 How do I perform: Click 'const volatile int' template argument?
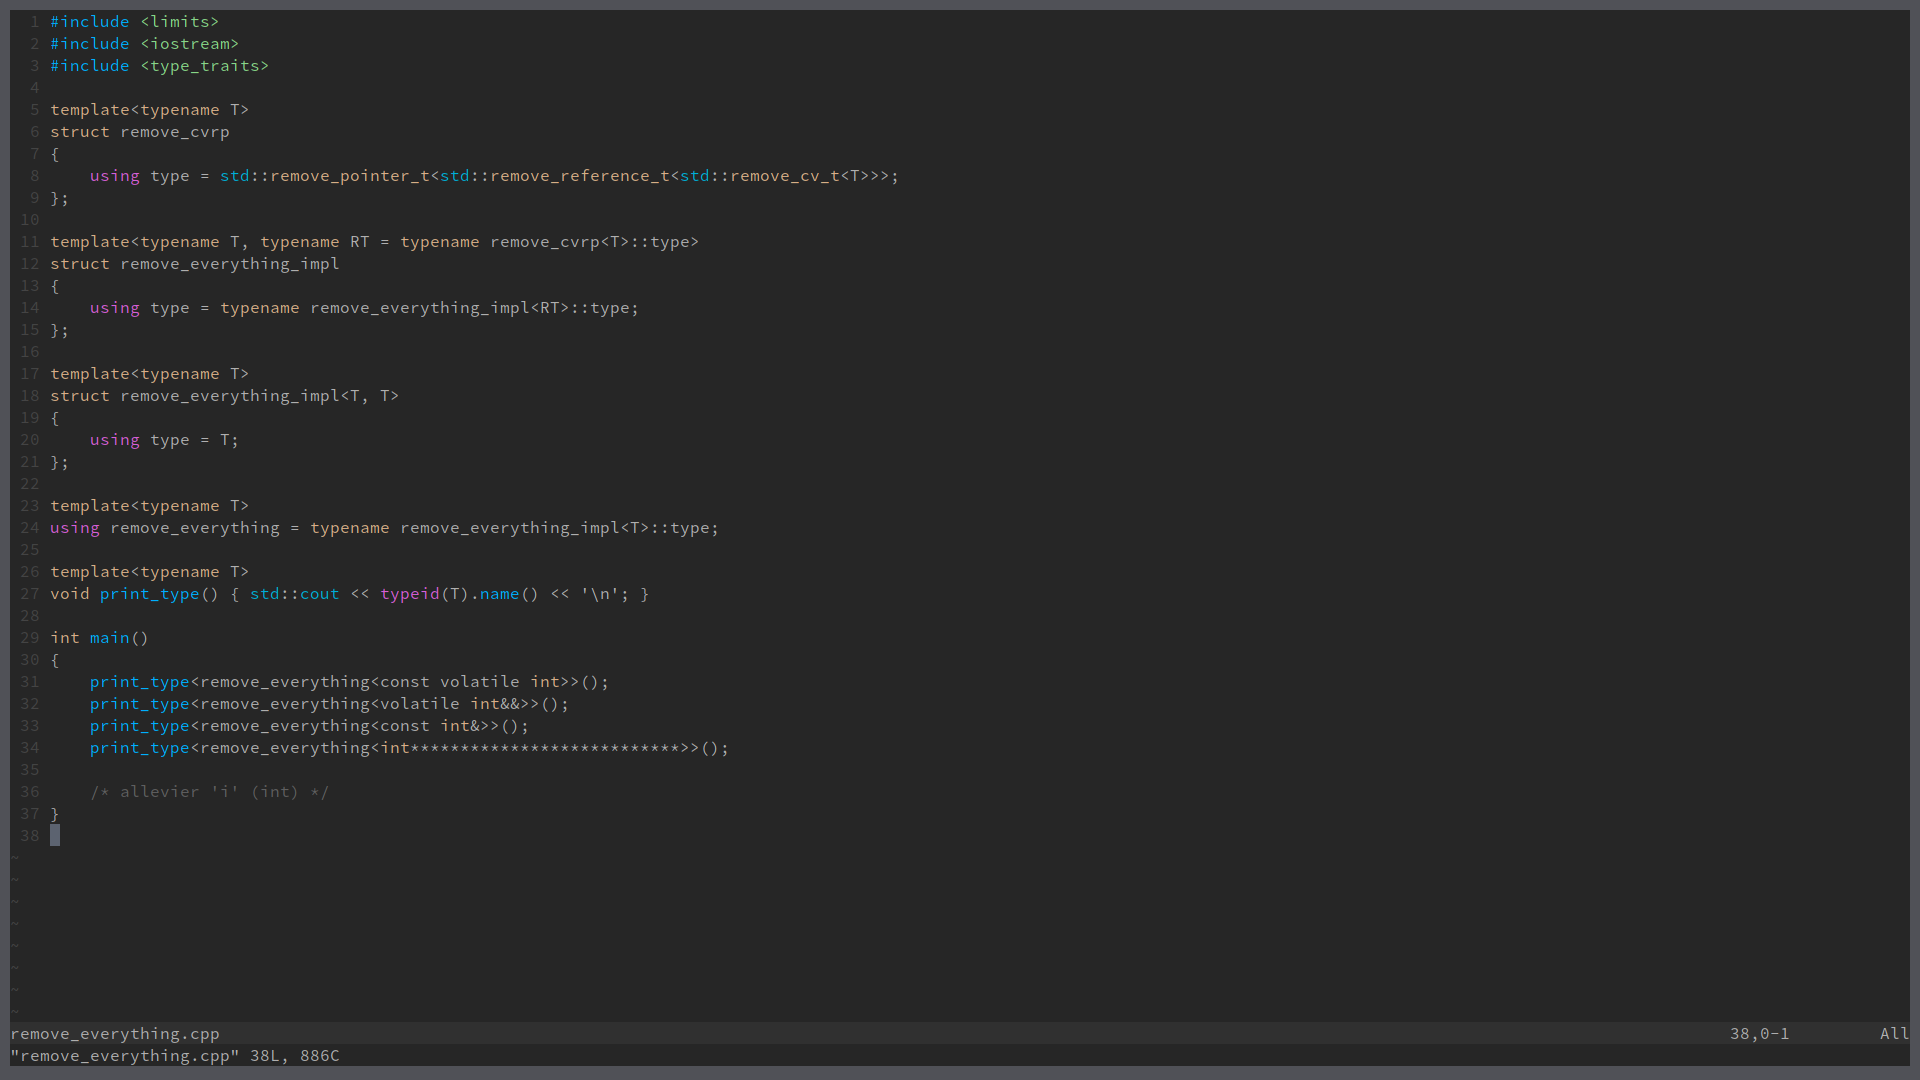pos(469,682)
